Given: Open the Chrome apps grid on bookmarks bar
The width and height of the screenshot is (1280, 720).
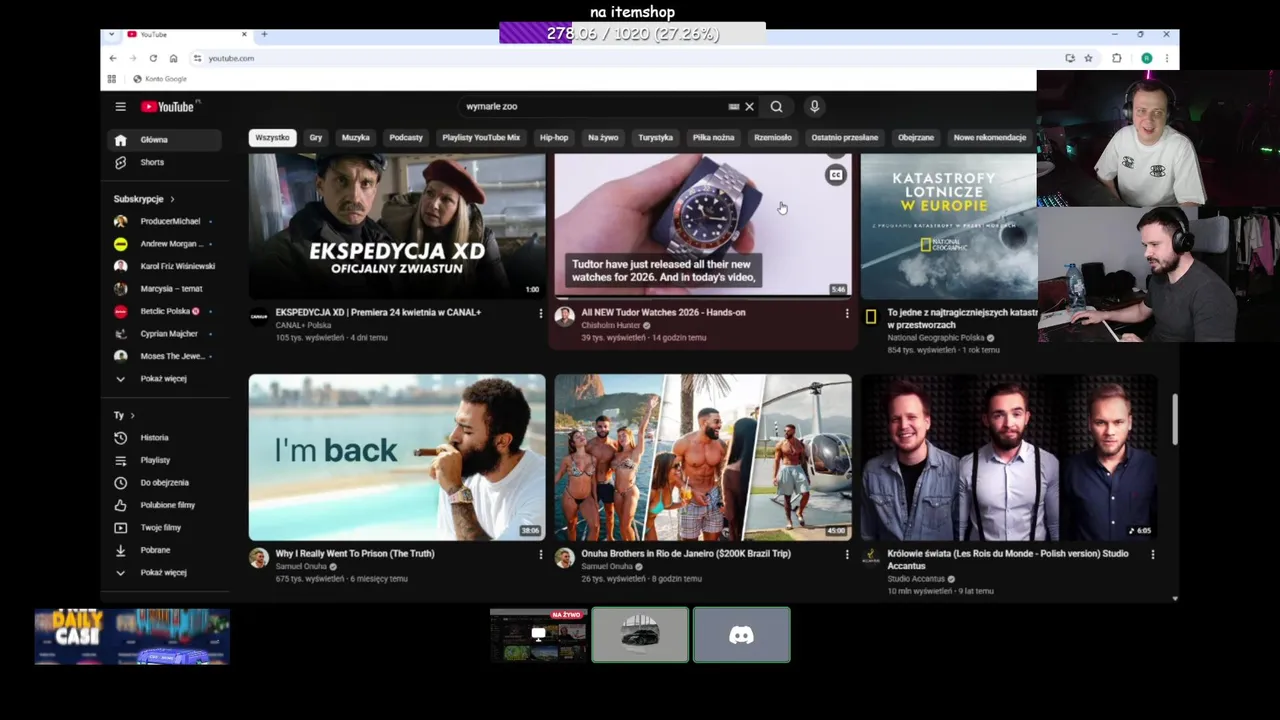Looking at the screenshot, I should click(112, 79).
